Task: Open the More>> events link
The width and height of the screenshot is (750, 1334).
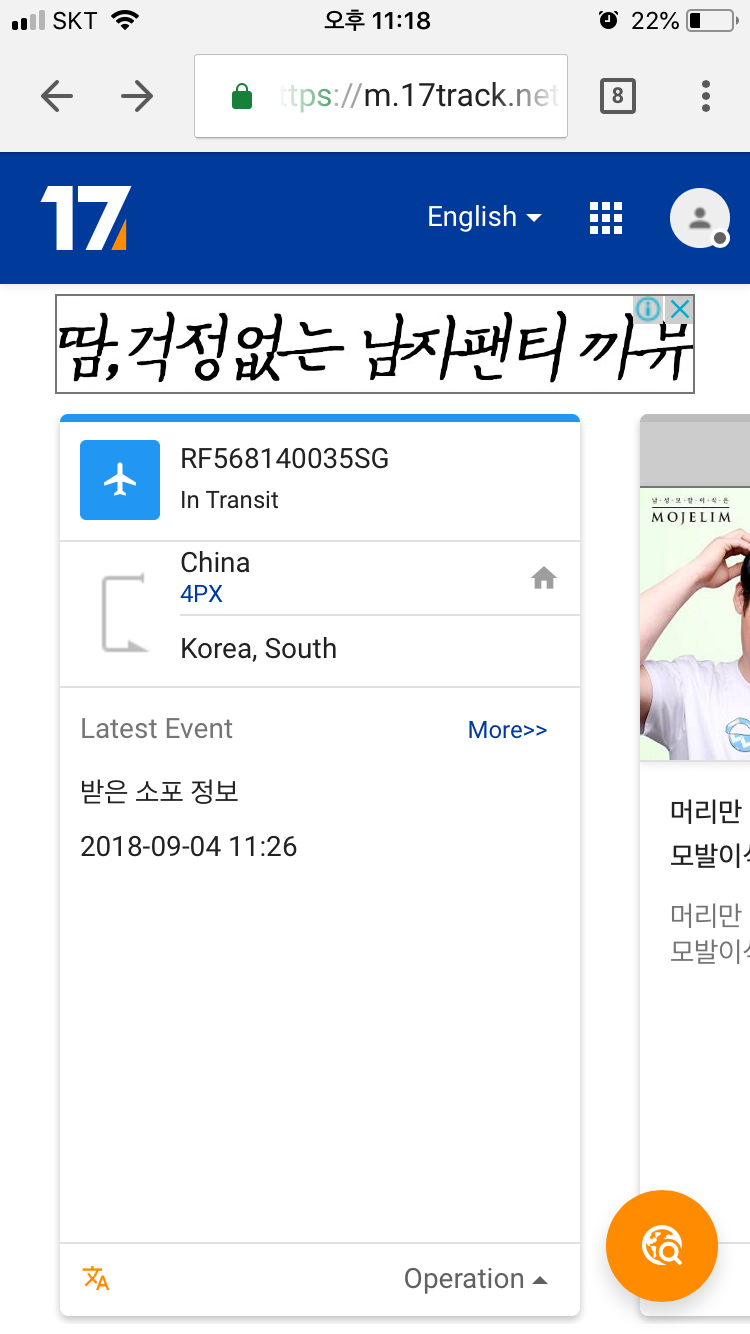Action: (x=508, y=730)
